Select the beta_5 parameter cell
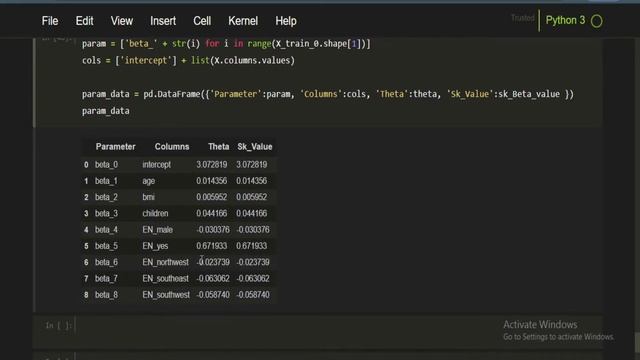The height and width of the screenshot is (360, 640). tap(107, 246)
